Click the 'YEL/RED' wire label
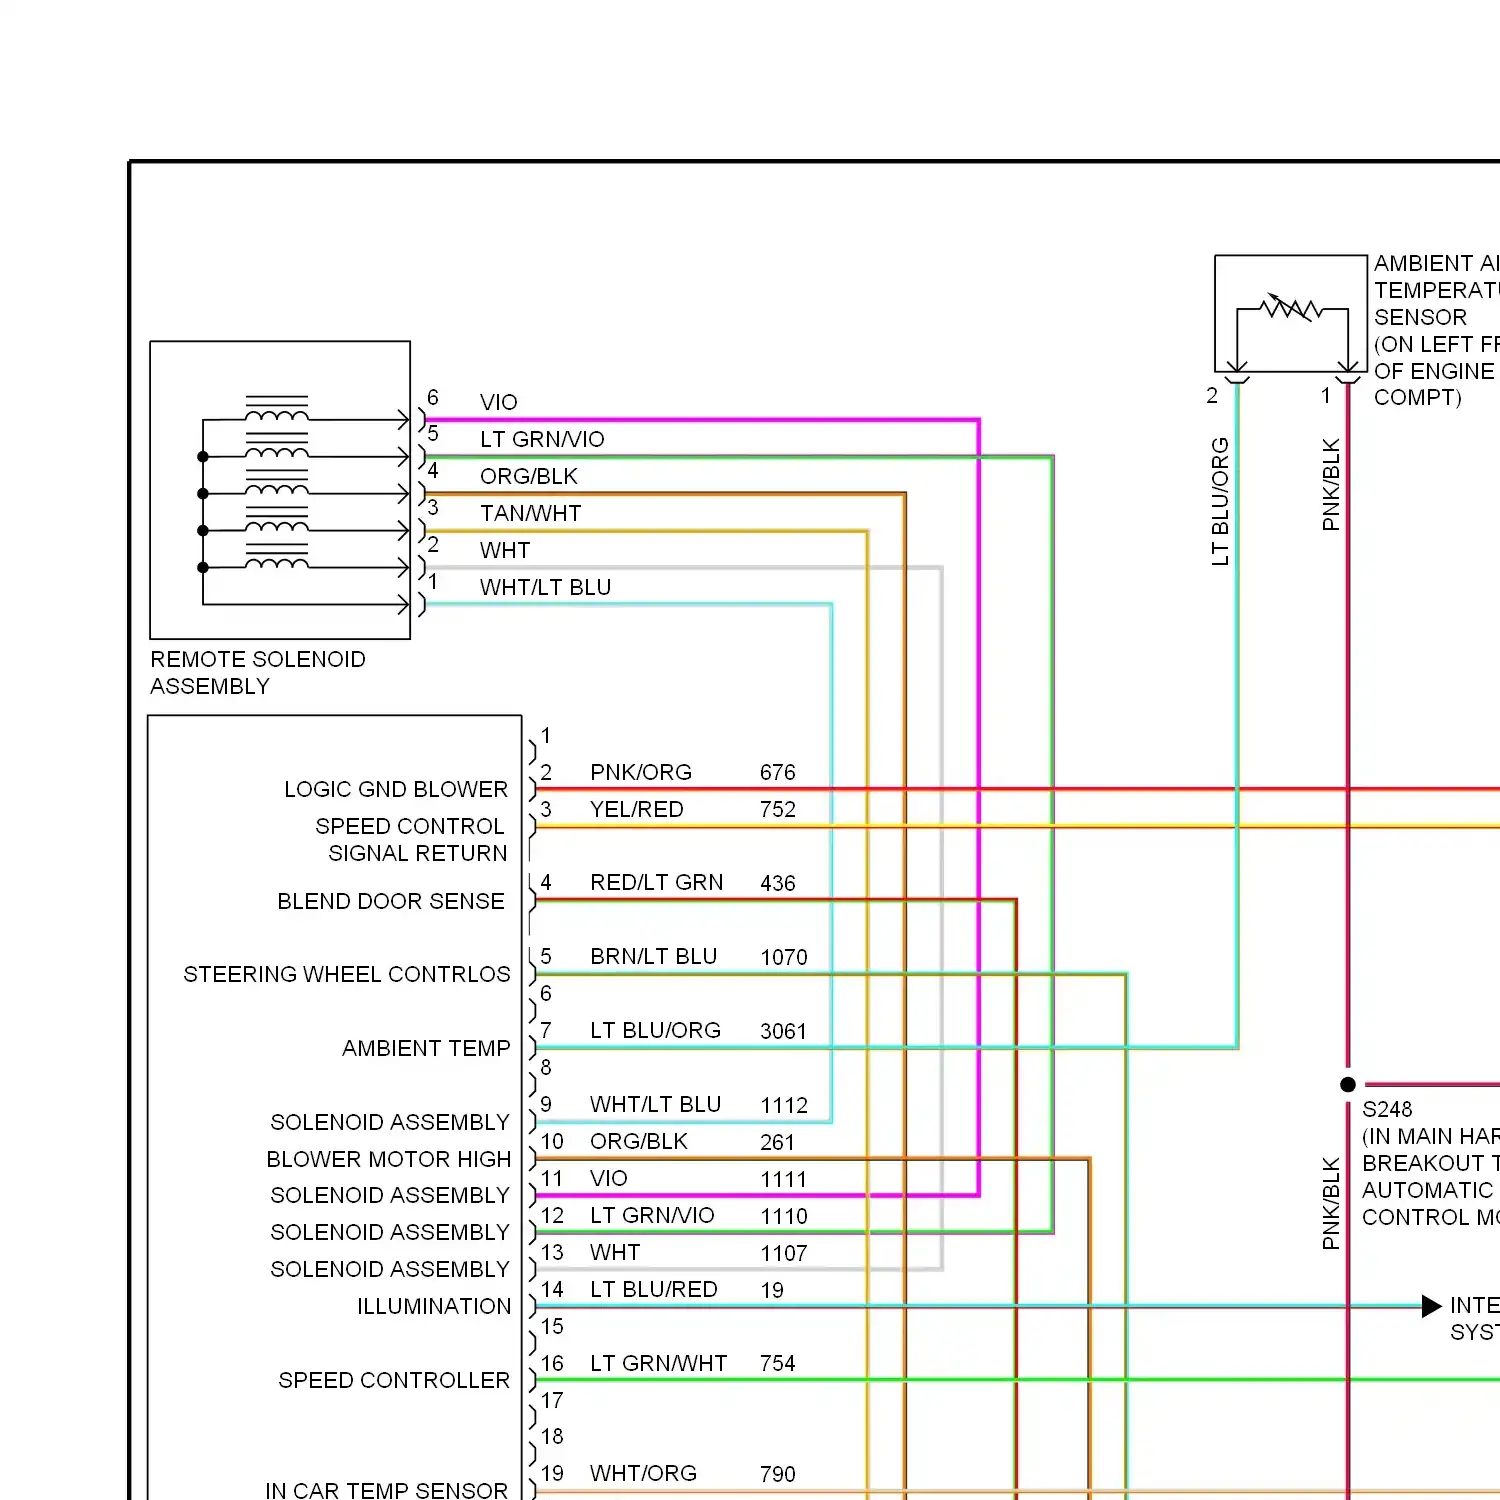 click(637, 809)
